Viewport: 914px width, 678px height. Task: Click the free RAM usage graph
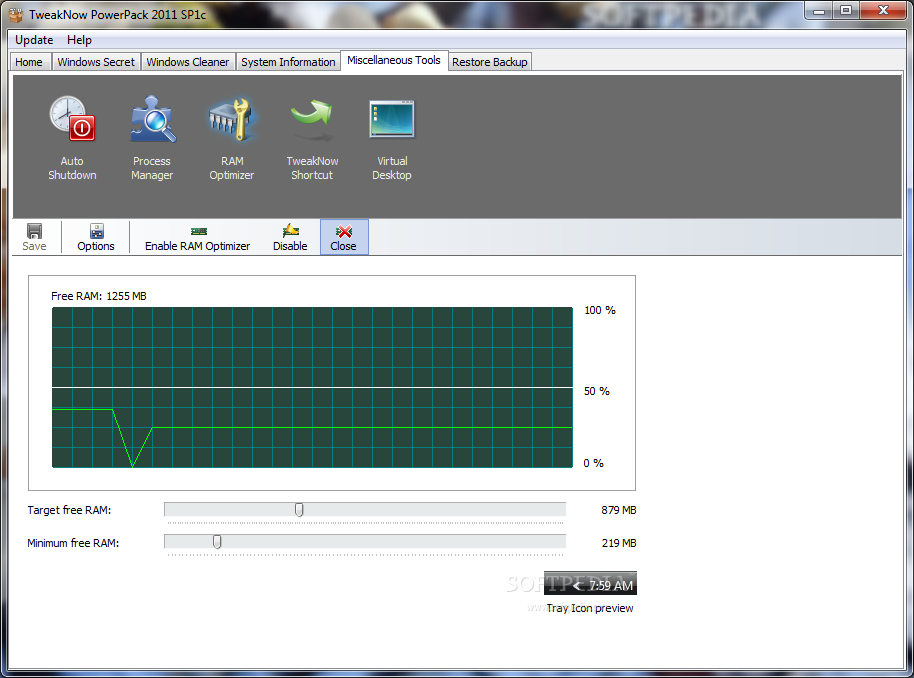312,387
